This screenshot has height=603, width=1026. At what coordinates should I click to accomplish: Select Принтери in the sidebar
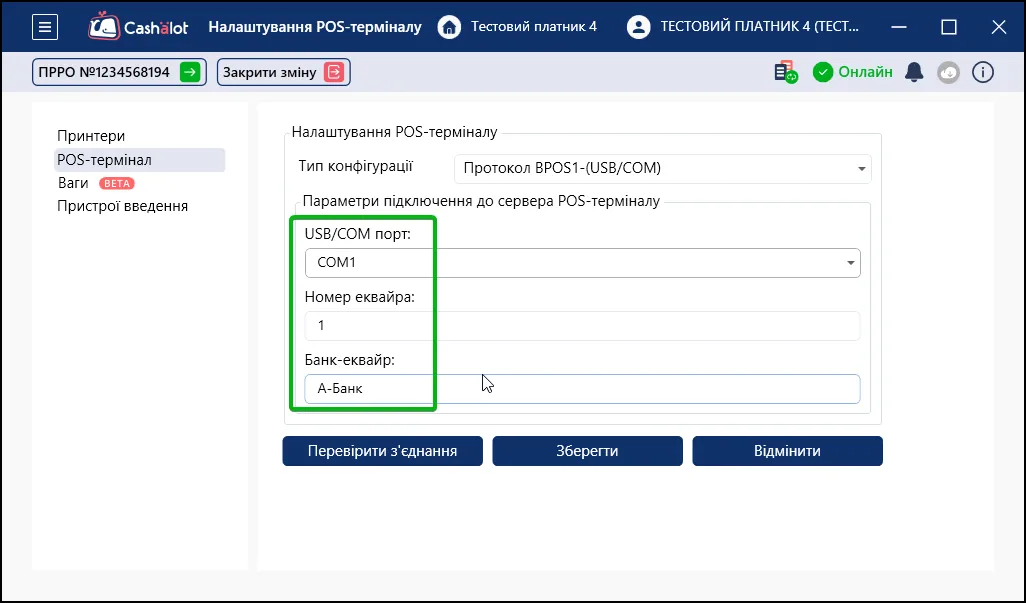91,136
